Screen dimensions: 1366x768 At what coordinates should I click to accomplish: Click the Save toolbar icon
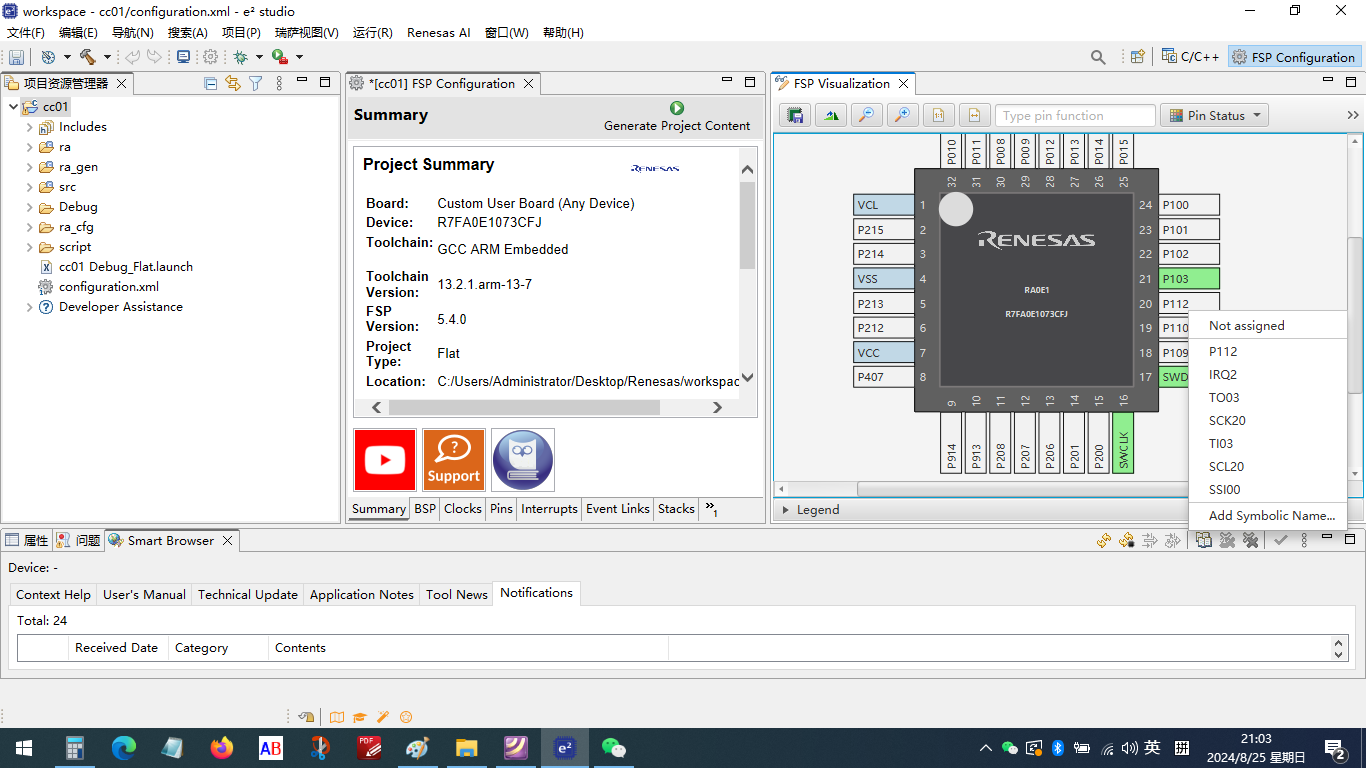(x=17, y=57)
